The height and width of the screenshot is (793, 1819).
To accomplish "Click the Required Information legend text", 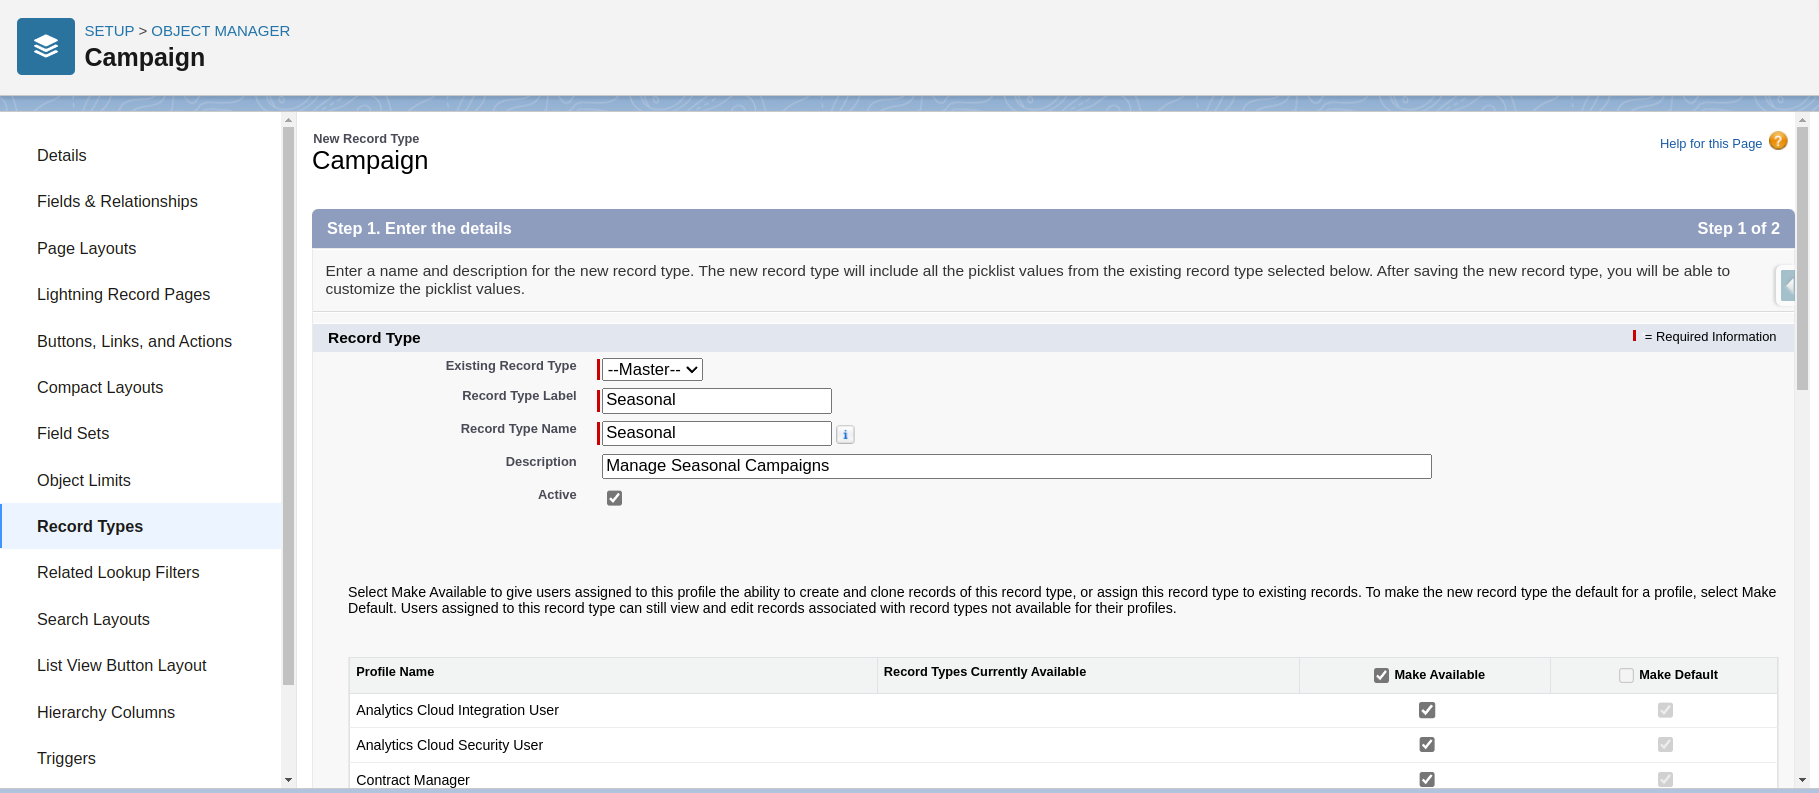I will pos(1710,337).
